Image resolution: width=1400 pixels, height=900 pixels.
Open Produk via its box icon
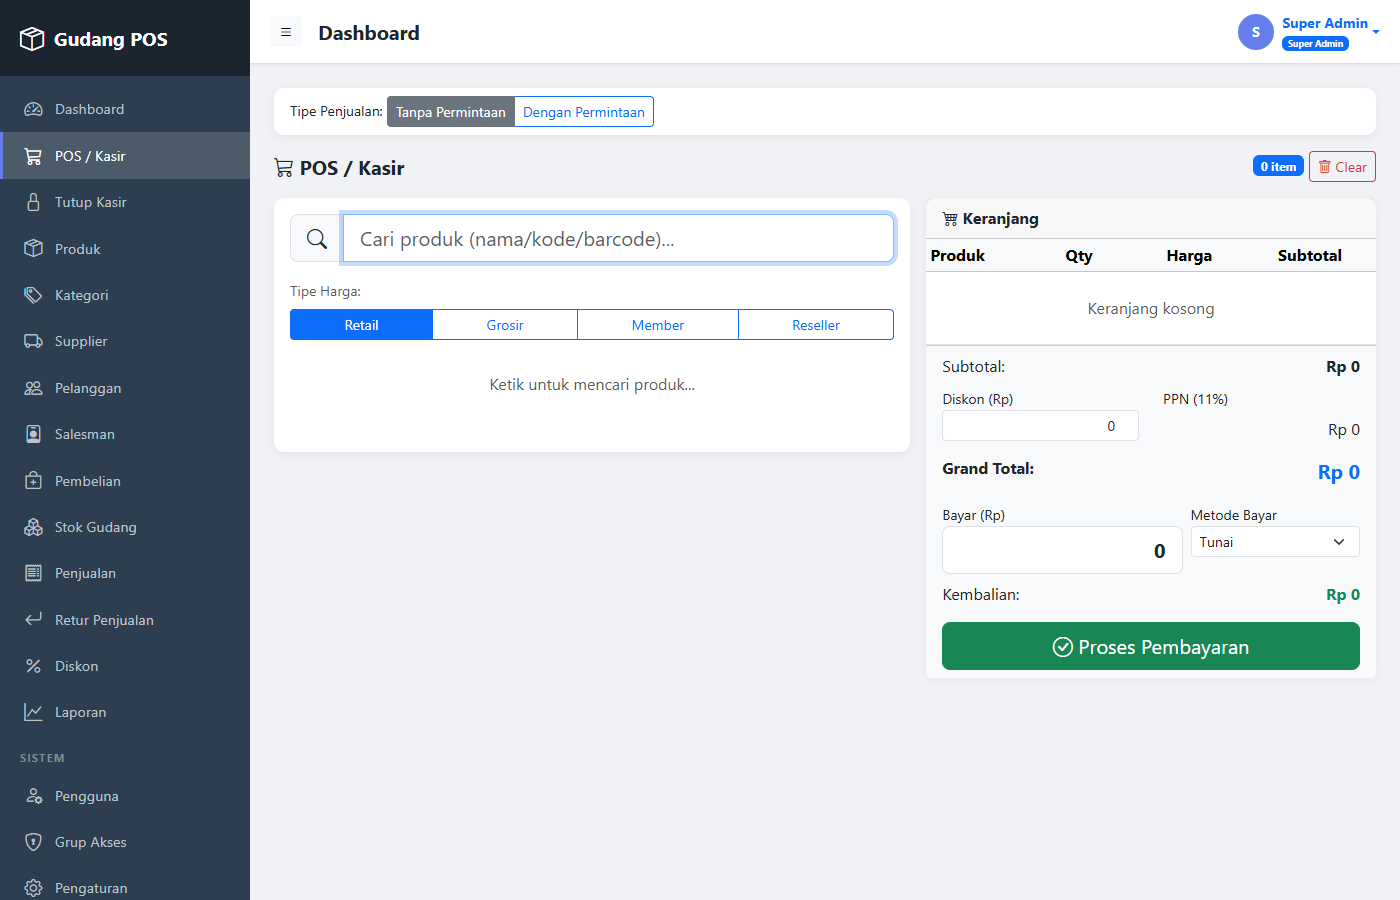pos(33,249)
